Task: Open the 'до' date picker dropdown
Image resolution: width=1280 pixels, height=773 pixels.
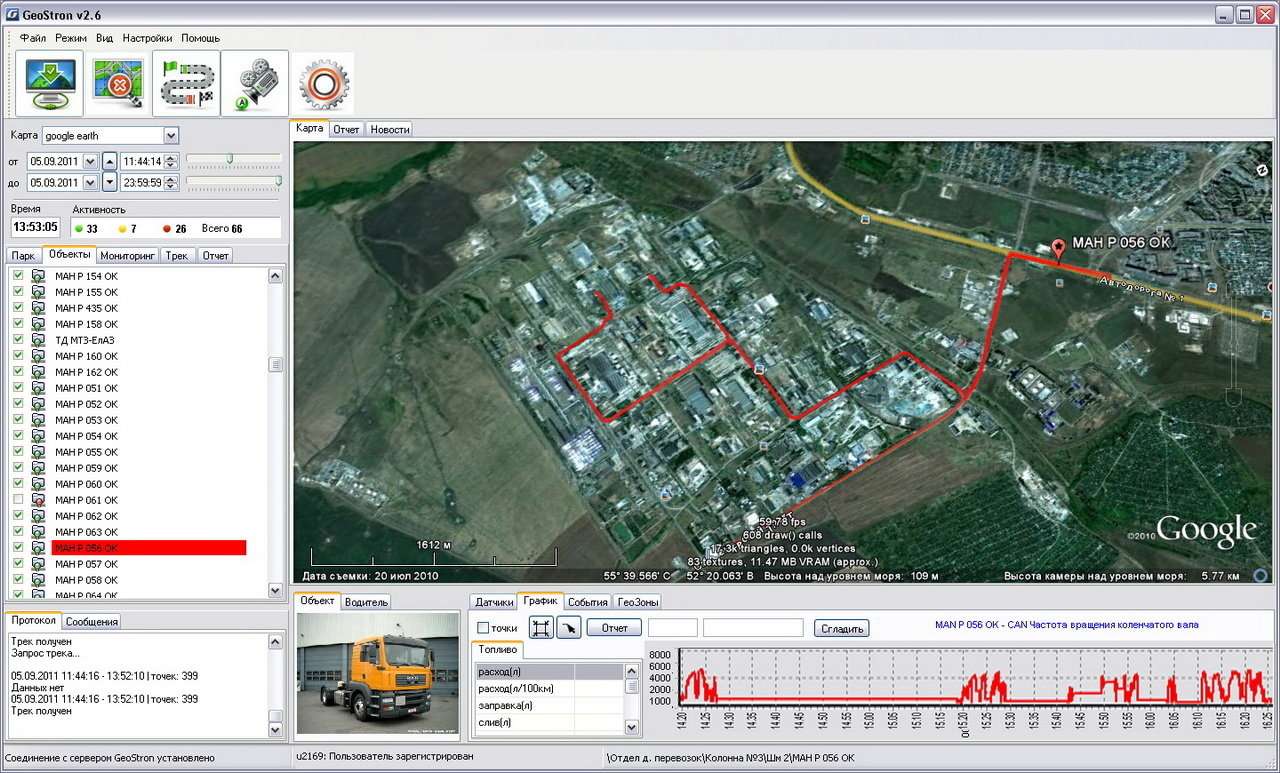Action: click(x=89, y=182)
